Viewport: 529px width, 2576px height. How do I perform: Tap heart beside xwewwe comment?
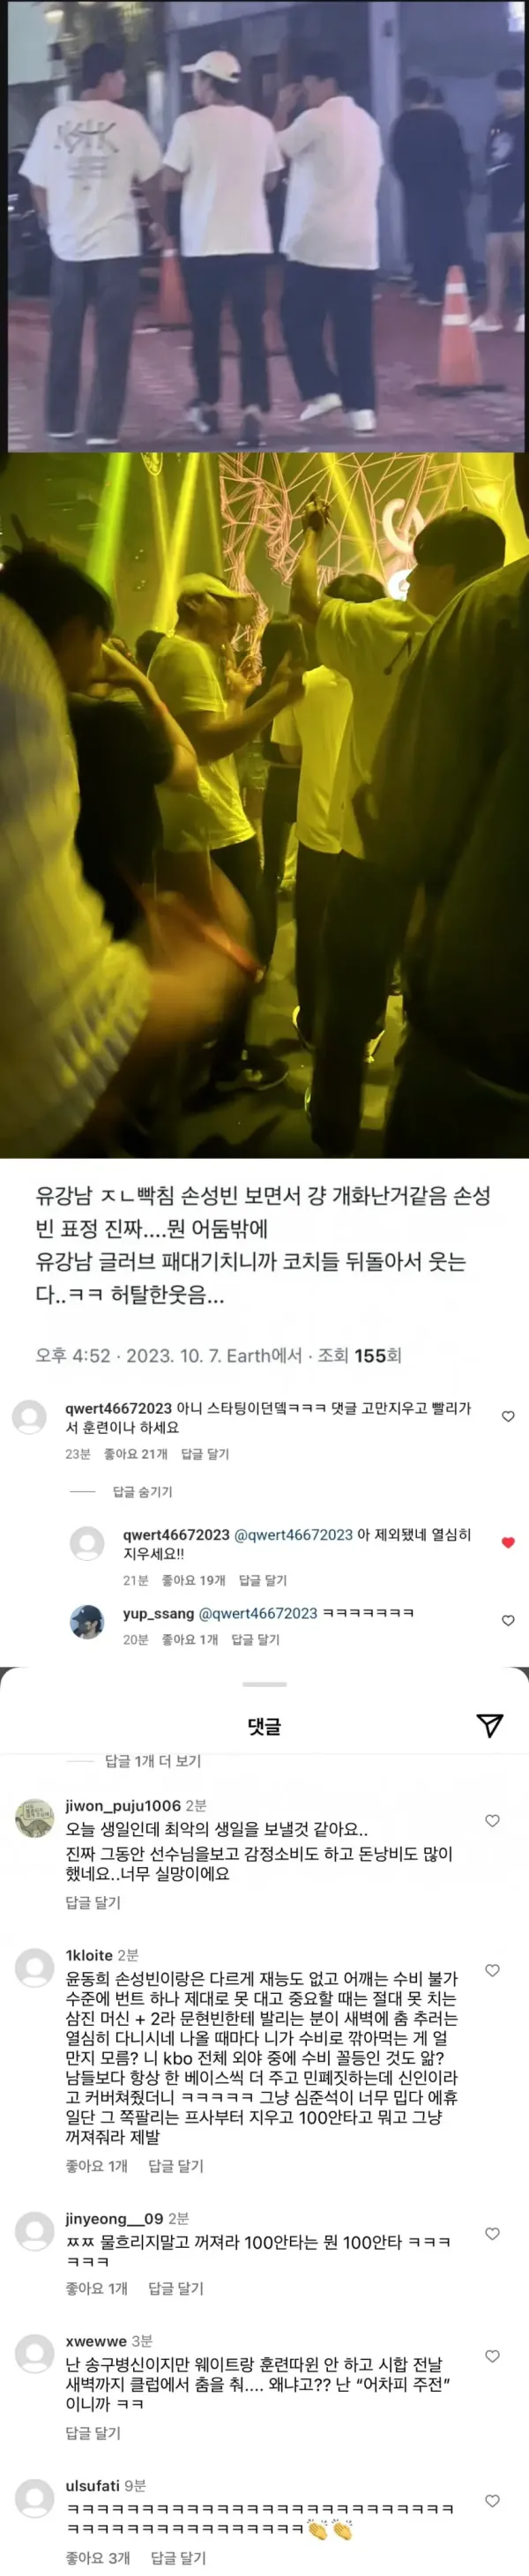[x=492, y=2356]
